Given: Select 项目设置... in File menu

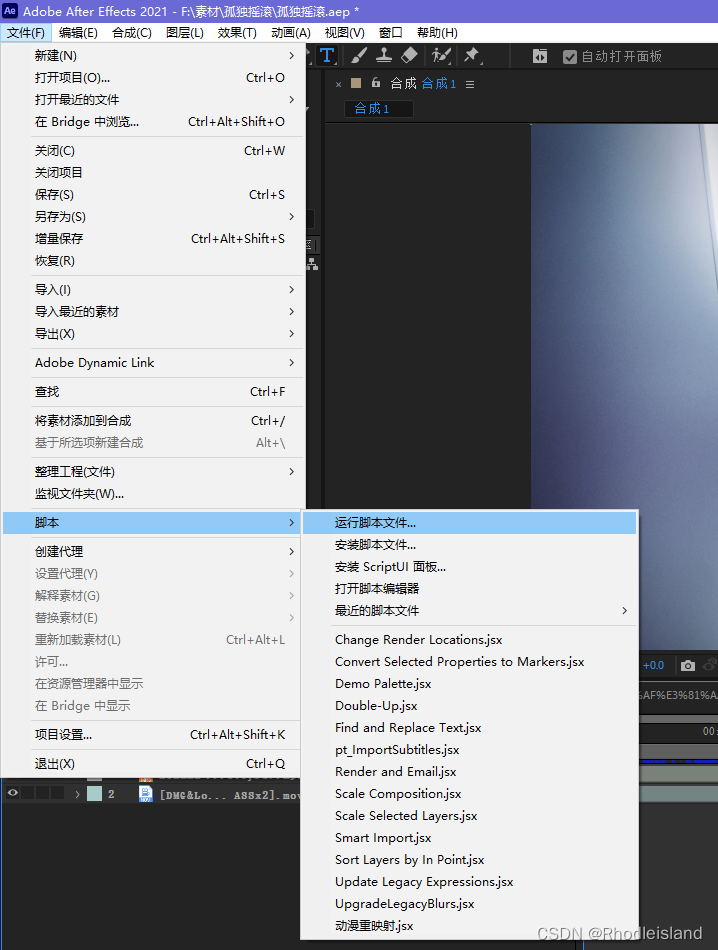Looking at the screenshot, I should pyautogui.click(x=152, y=734).
